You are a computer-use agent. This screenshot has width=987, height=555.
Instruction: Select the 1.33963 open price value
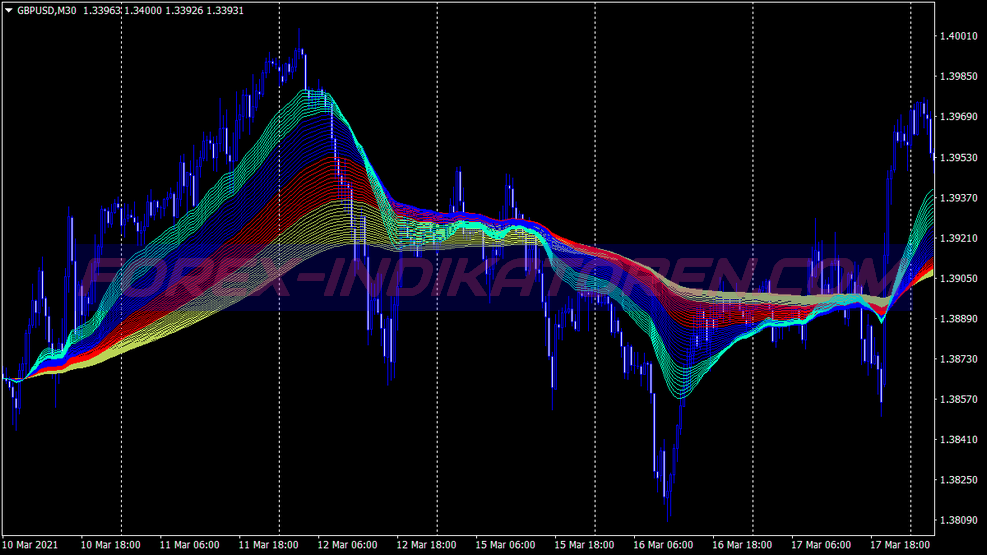click(102, 11)
